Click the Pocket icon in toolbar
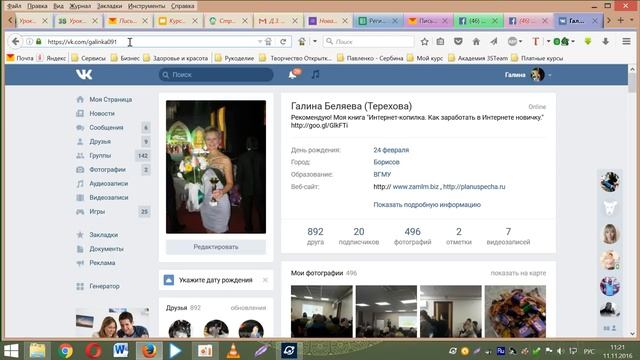640x360 pixels. click(x=458, y=42)
